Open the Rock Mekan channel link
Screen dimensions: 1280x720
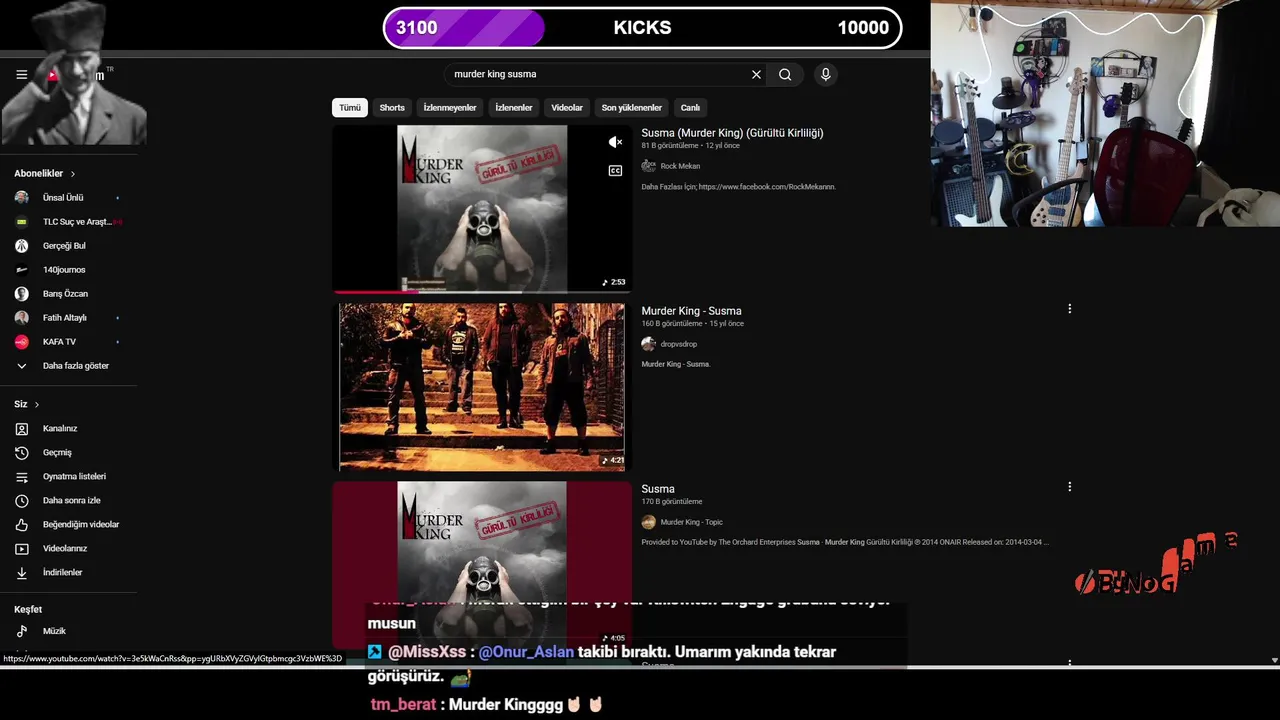tap(680, 166)
